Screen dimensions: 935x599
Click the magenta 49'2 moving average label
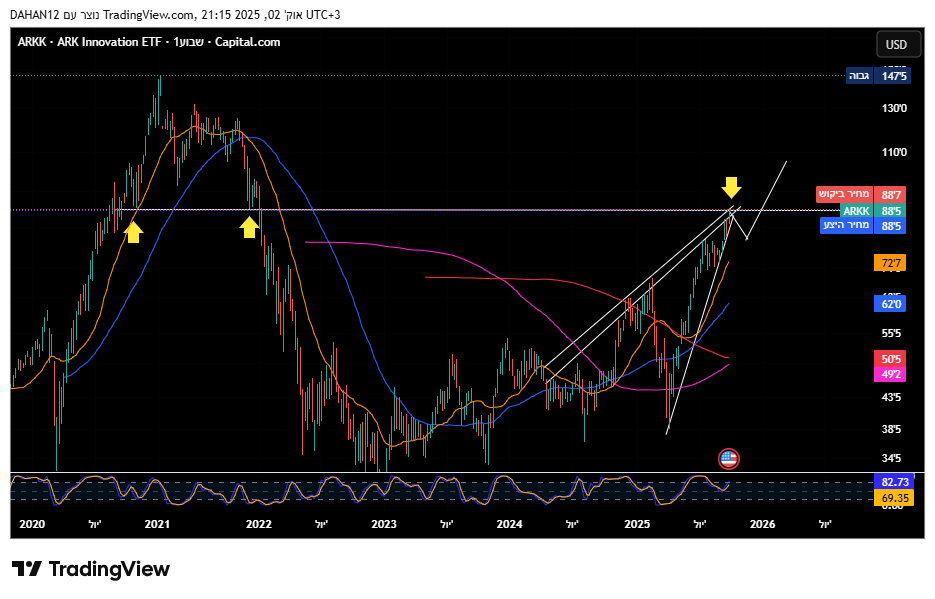coord(890,374)
